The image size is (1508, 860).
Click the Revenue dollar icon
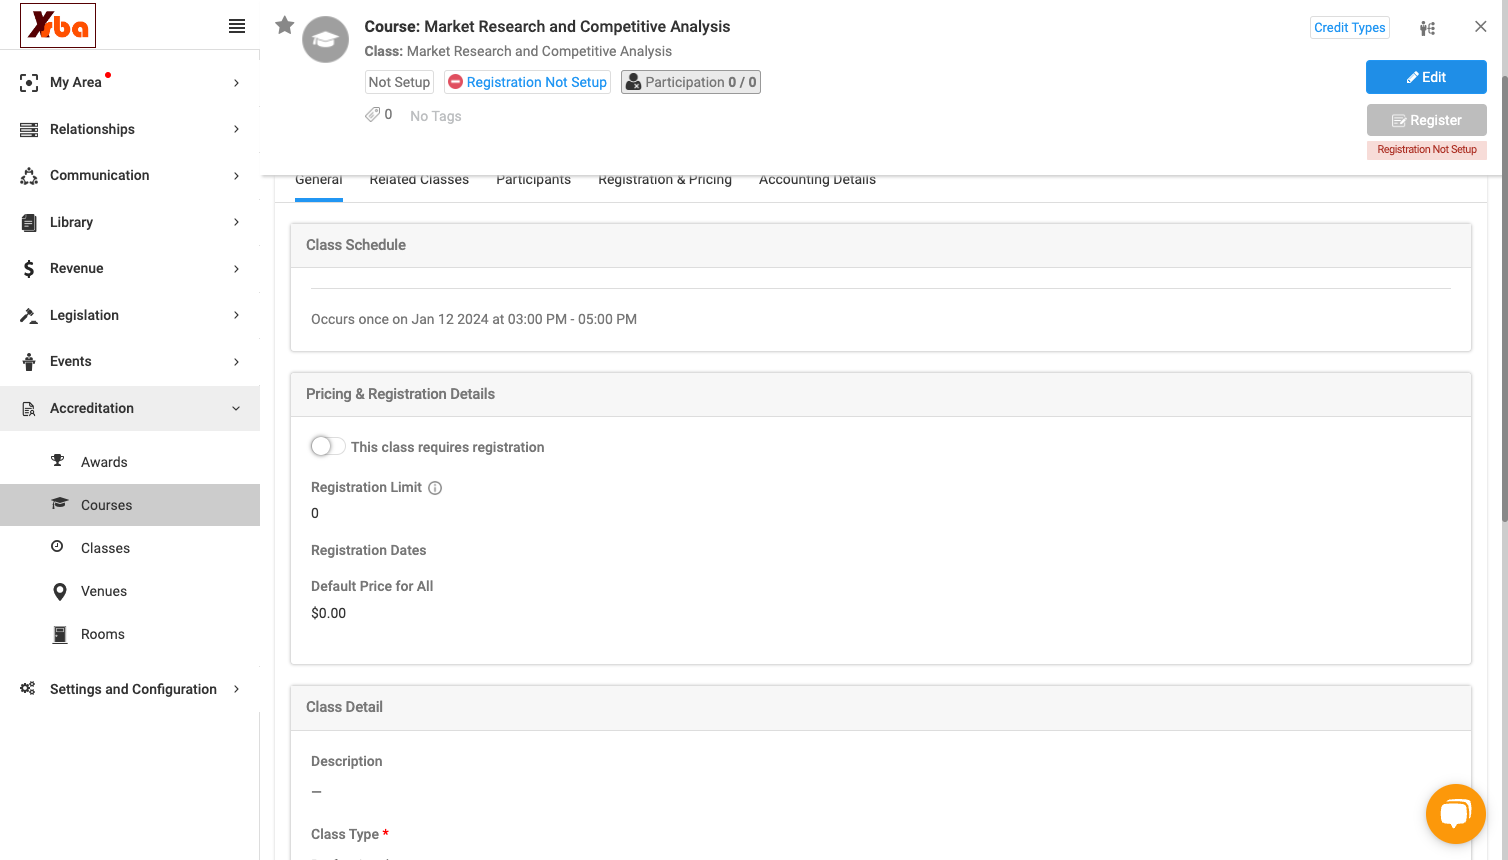(x=29, y=269)
